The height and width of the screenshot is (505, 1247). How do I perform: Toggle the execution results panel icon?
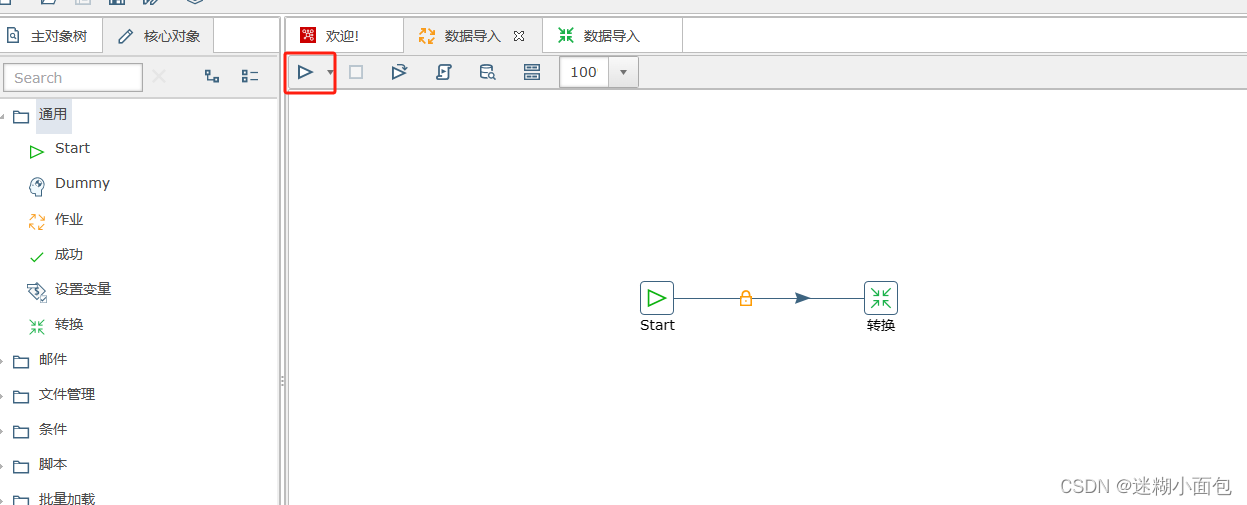coord(532,72)
